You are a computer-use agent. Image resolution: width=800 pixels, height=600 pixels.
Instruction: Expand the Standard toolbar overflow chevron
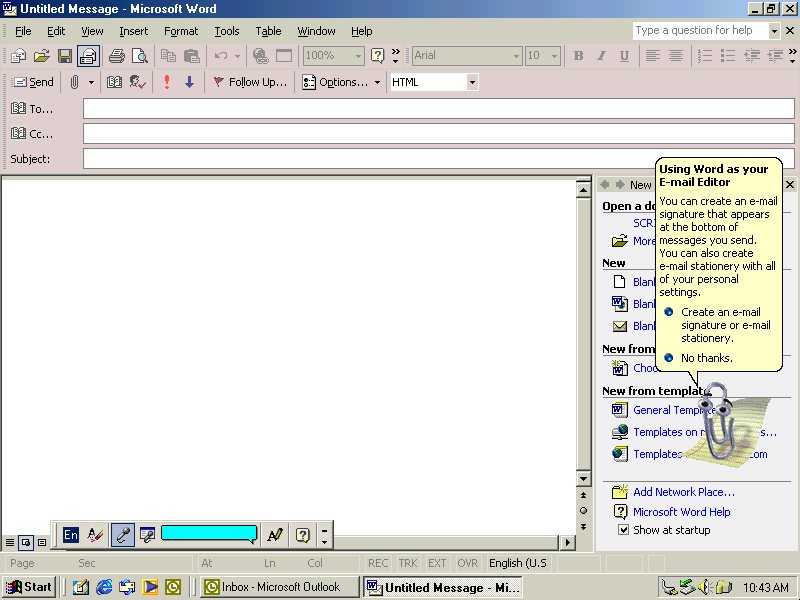[395, 56]
